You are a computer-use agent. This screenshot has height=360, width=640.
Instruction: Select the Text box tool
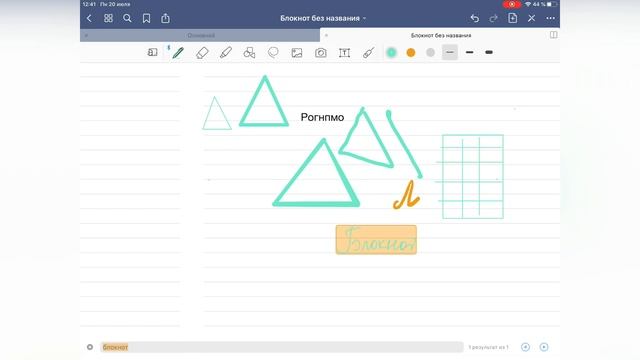point(344,53)
